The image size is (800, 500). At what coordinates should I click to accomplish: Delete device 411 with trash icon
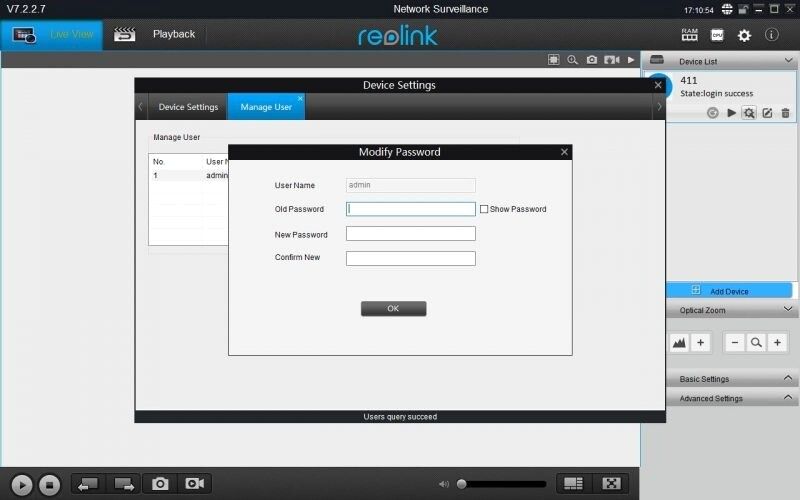click(x=785, y=113)
